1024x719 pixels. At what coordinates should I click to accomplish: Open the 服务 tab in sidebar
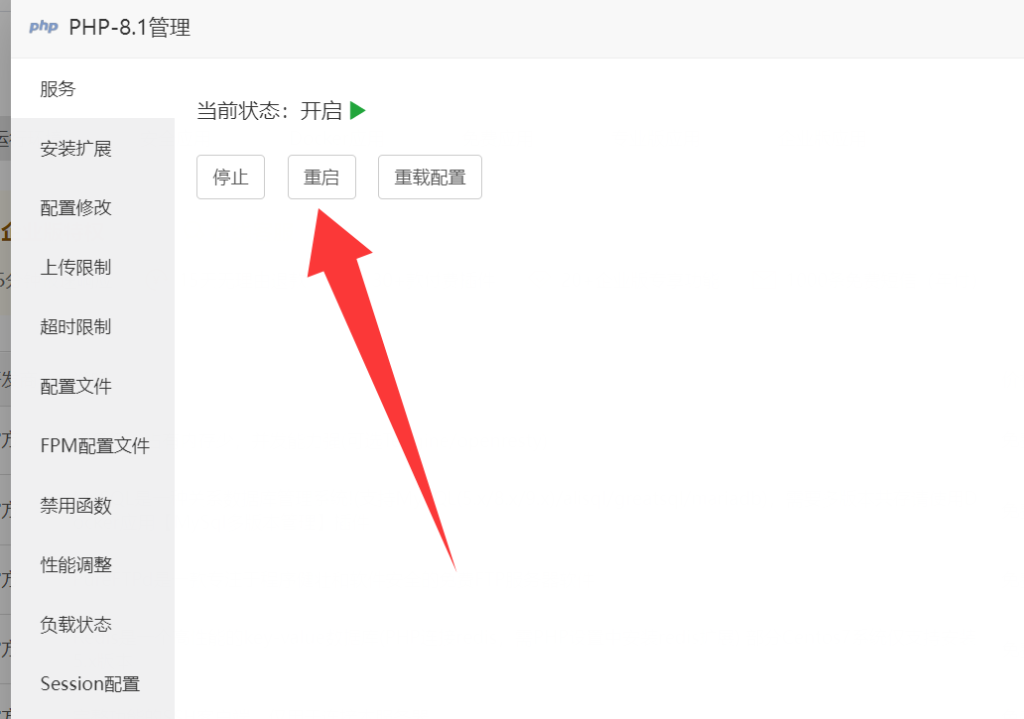pyautogui.click(x=93, y=89)
